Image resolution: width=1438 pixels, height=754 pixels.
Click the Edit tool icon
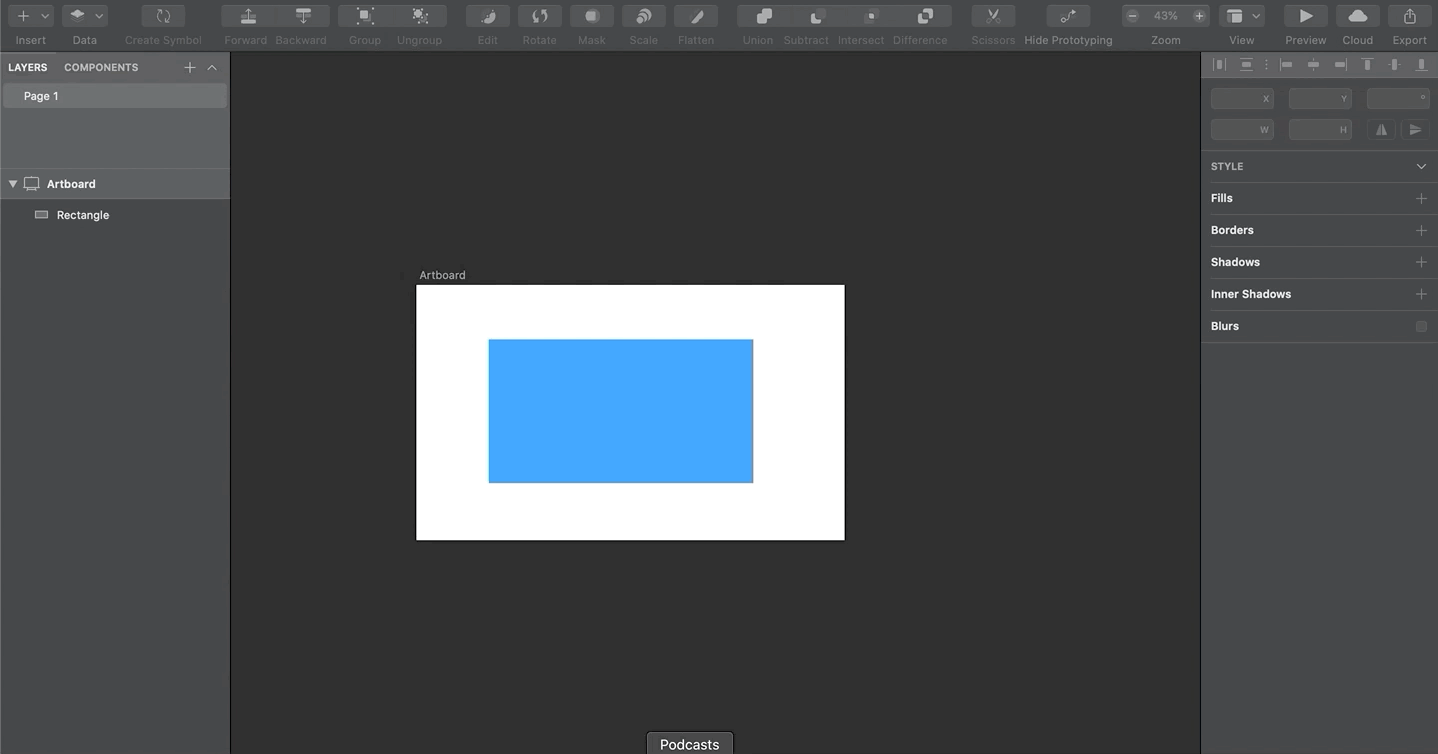coord(487,15)
